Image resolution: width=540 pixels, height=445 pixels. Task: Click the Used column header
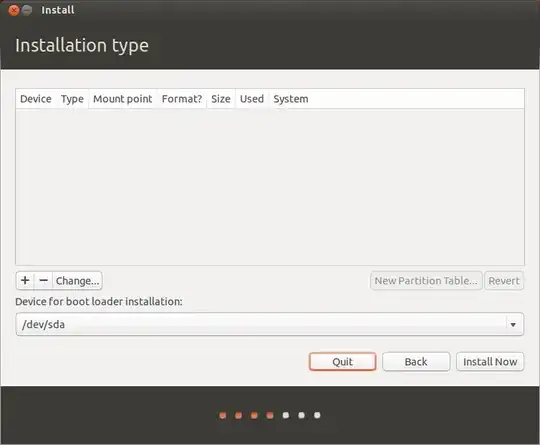(252, 99)
